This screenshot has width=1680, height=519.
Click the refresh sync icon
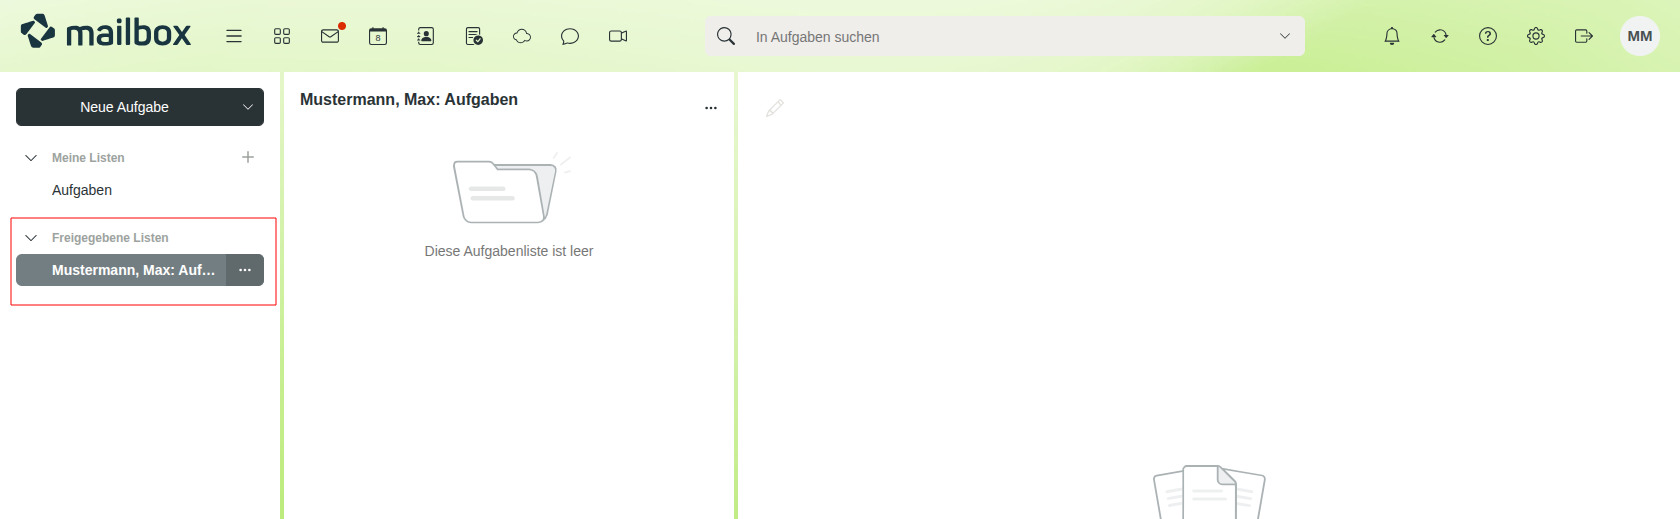(x=1440, y=36)
